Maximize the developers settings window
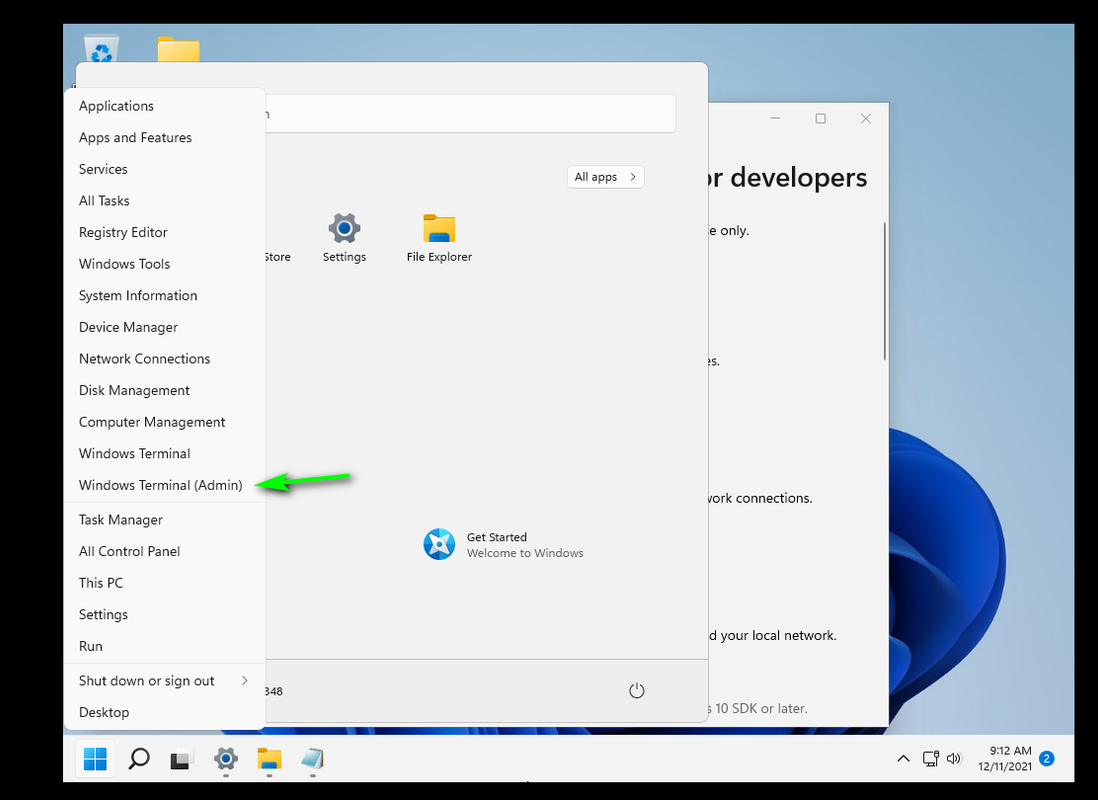The height and width of the screenshot is (800, 1098). (821, 118)
